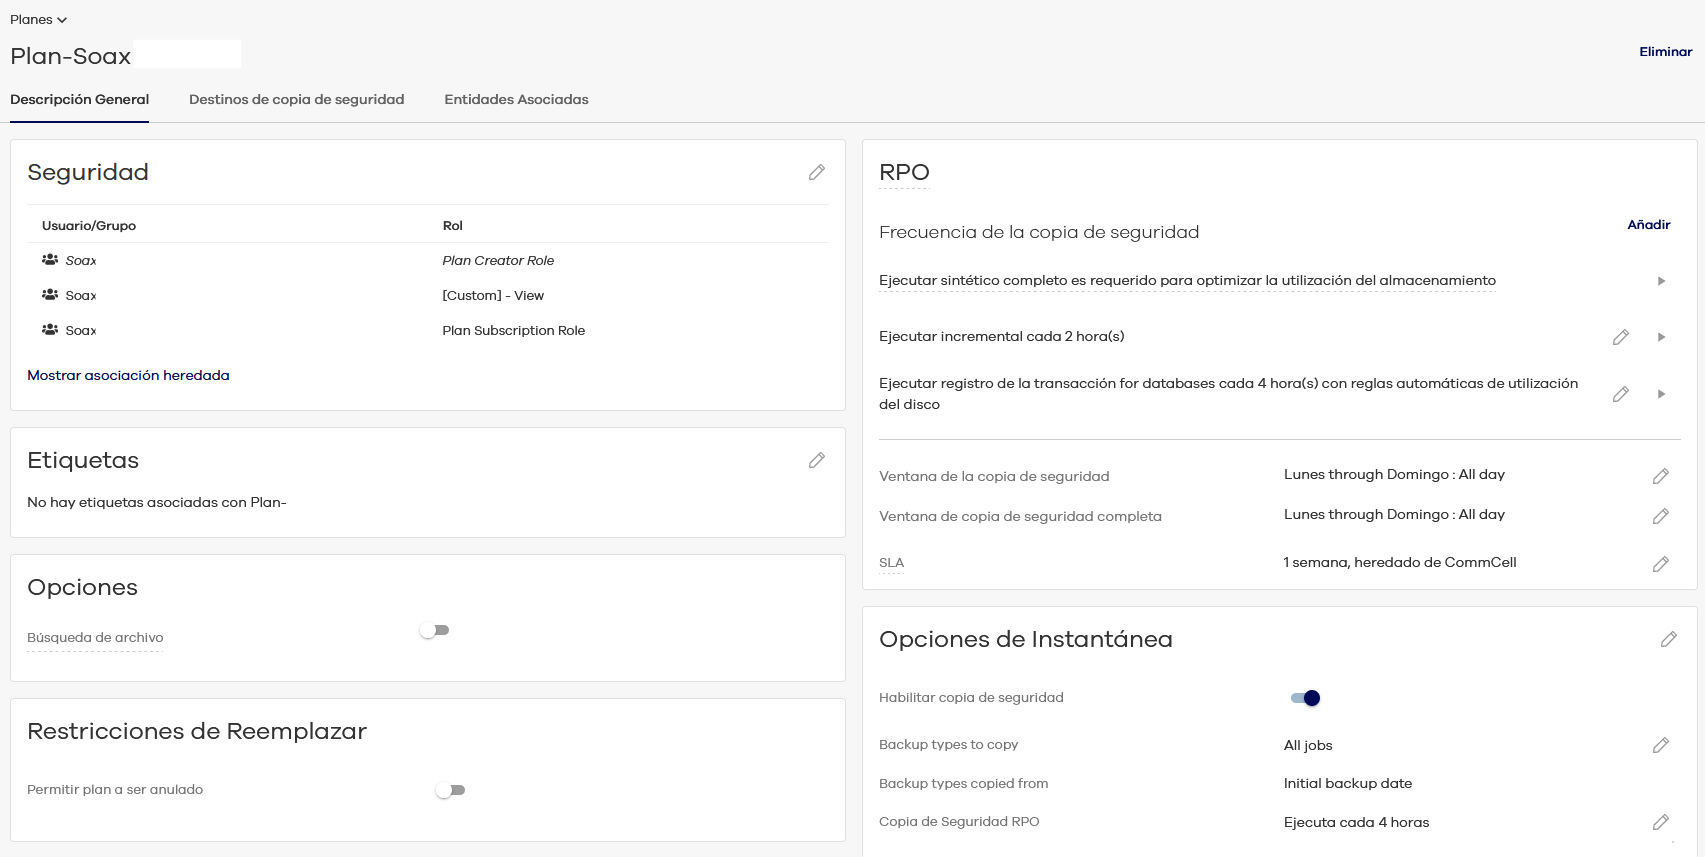Expand the synthetic full backup row arrow

point(1661,281)
